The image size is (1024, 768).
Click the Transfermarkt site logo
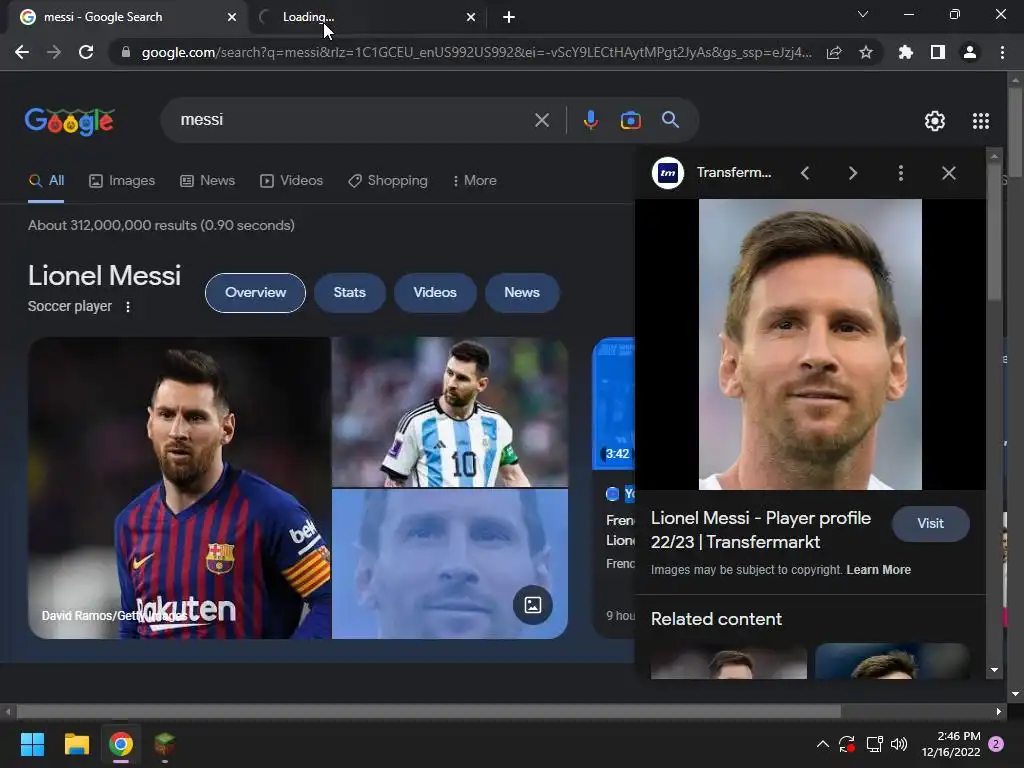click(x=668, y=173)
